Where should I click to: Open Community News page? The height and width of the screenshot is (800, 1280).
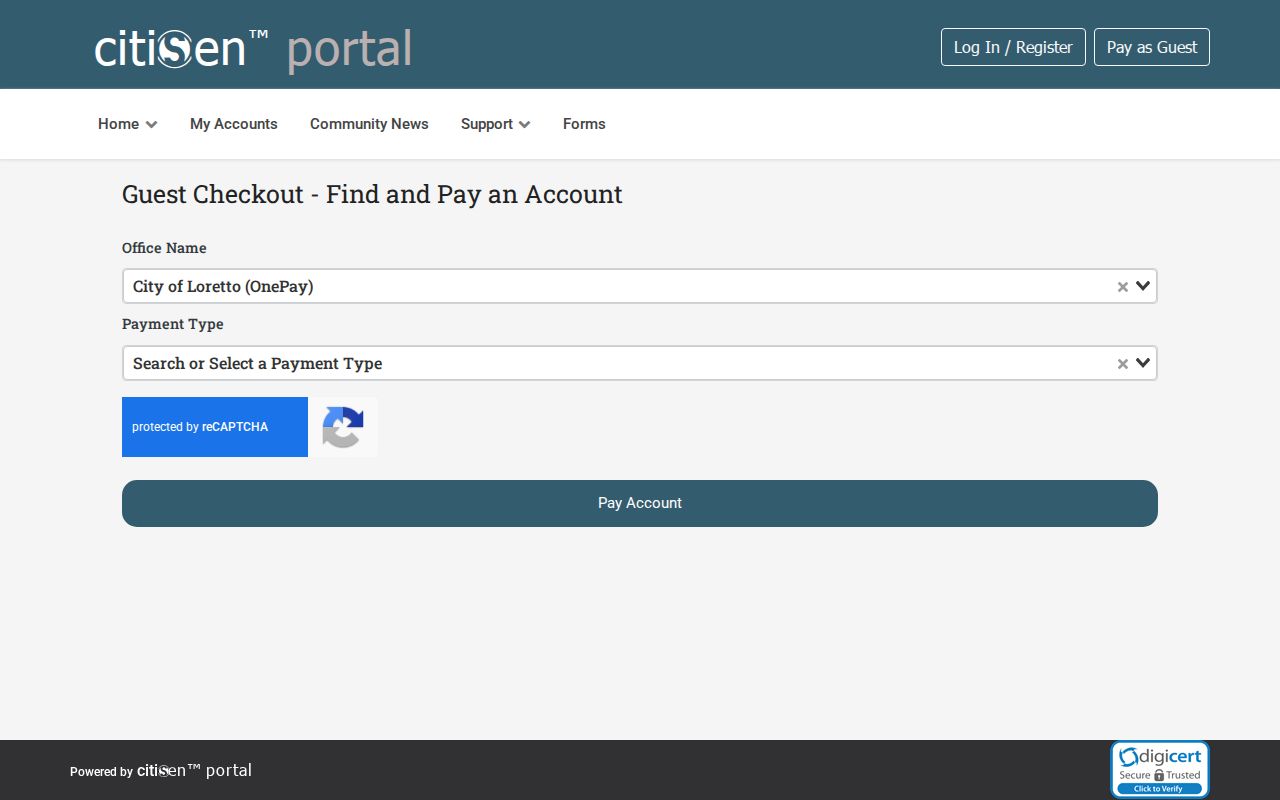(x=369, y=124)
